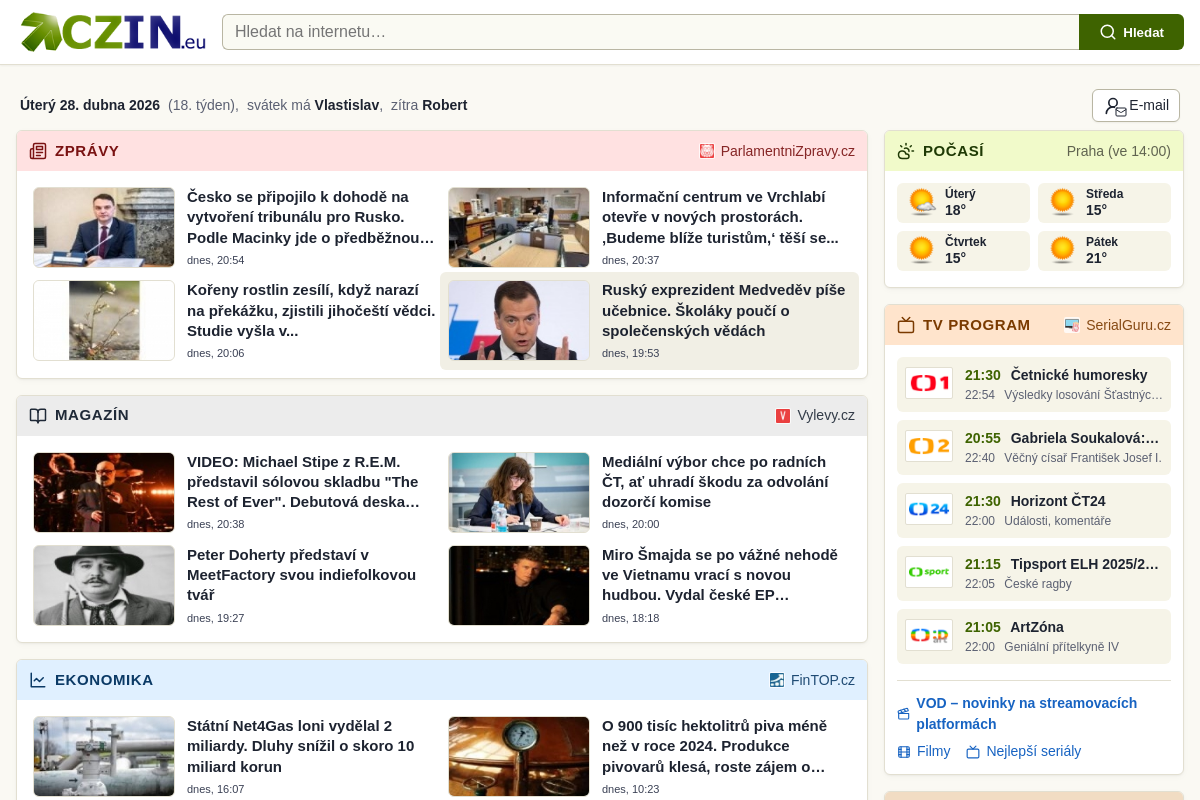1200x800 pixels.
Task: Read article about Česko a tribunál pro Rusko
Action: [x=311, y=217]
